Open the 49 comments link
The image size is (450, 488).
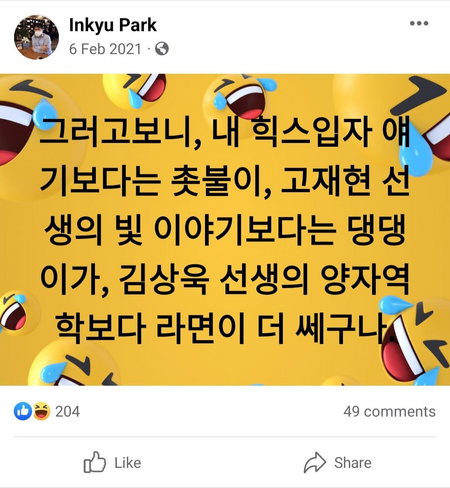(x=389, y=411)
